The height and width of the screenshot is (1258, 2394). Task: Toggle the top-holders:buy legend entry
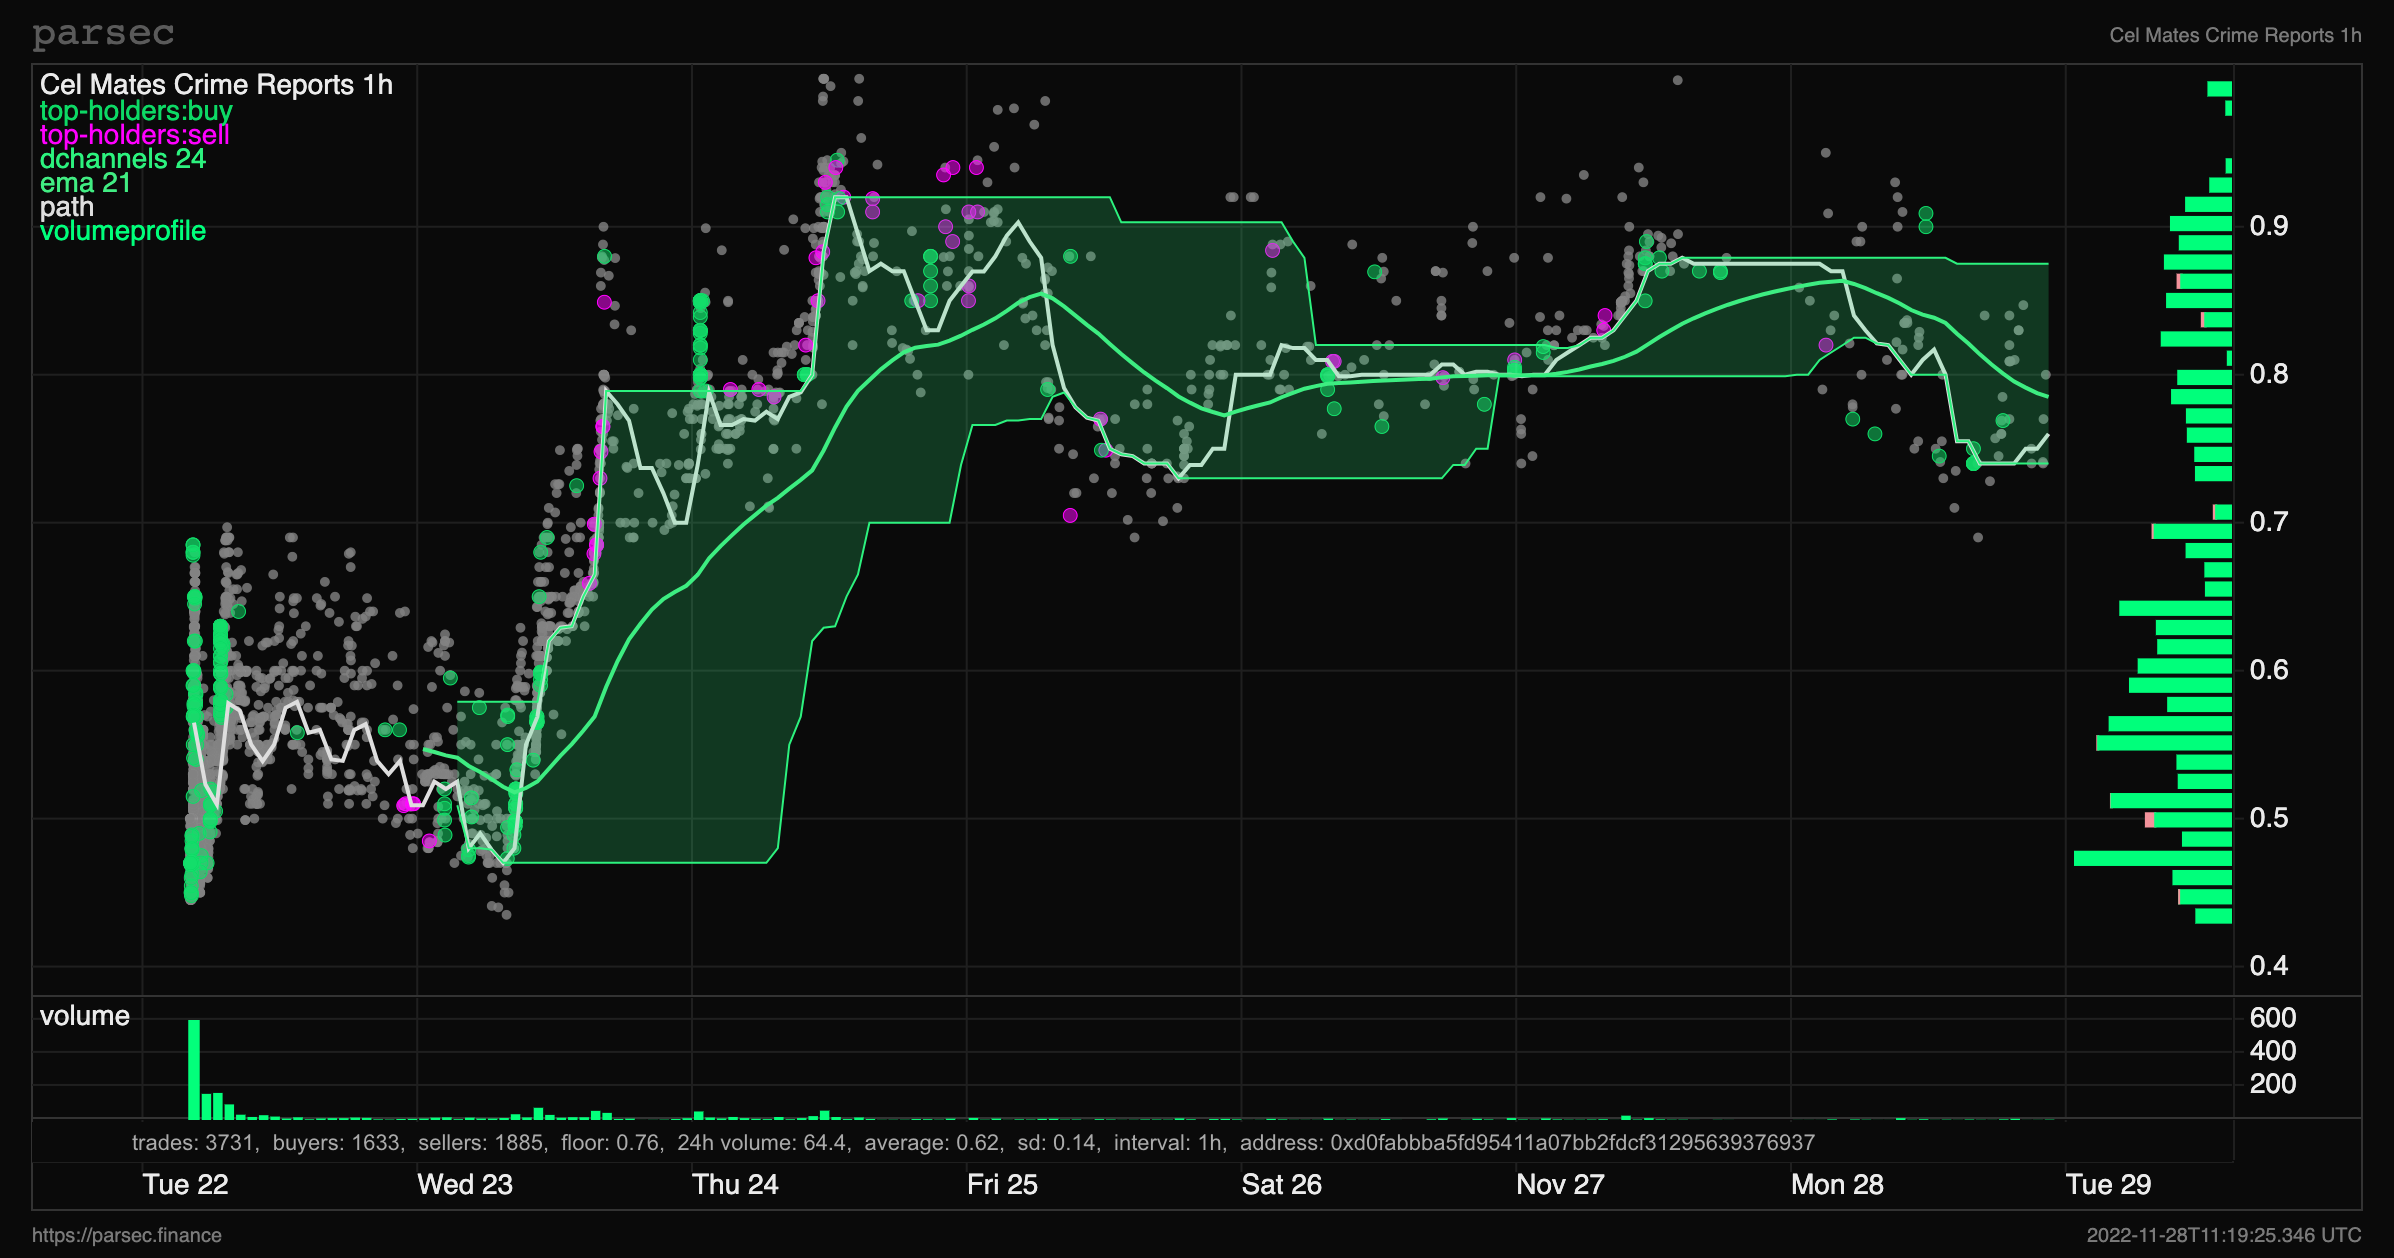(x=136, y=110)
